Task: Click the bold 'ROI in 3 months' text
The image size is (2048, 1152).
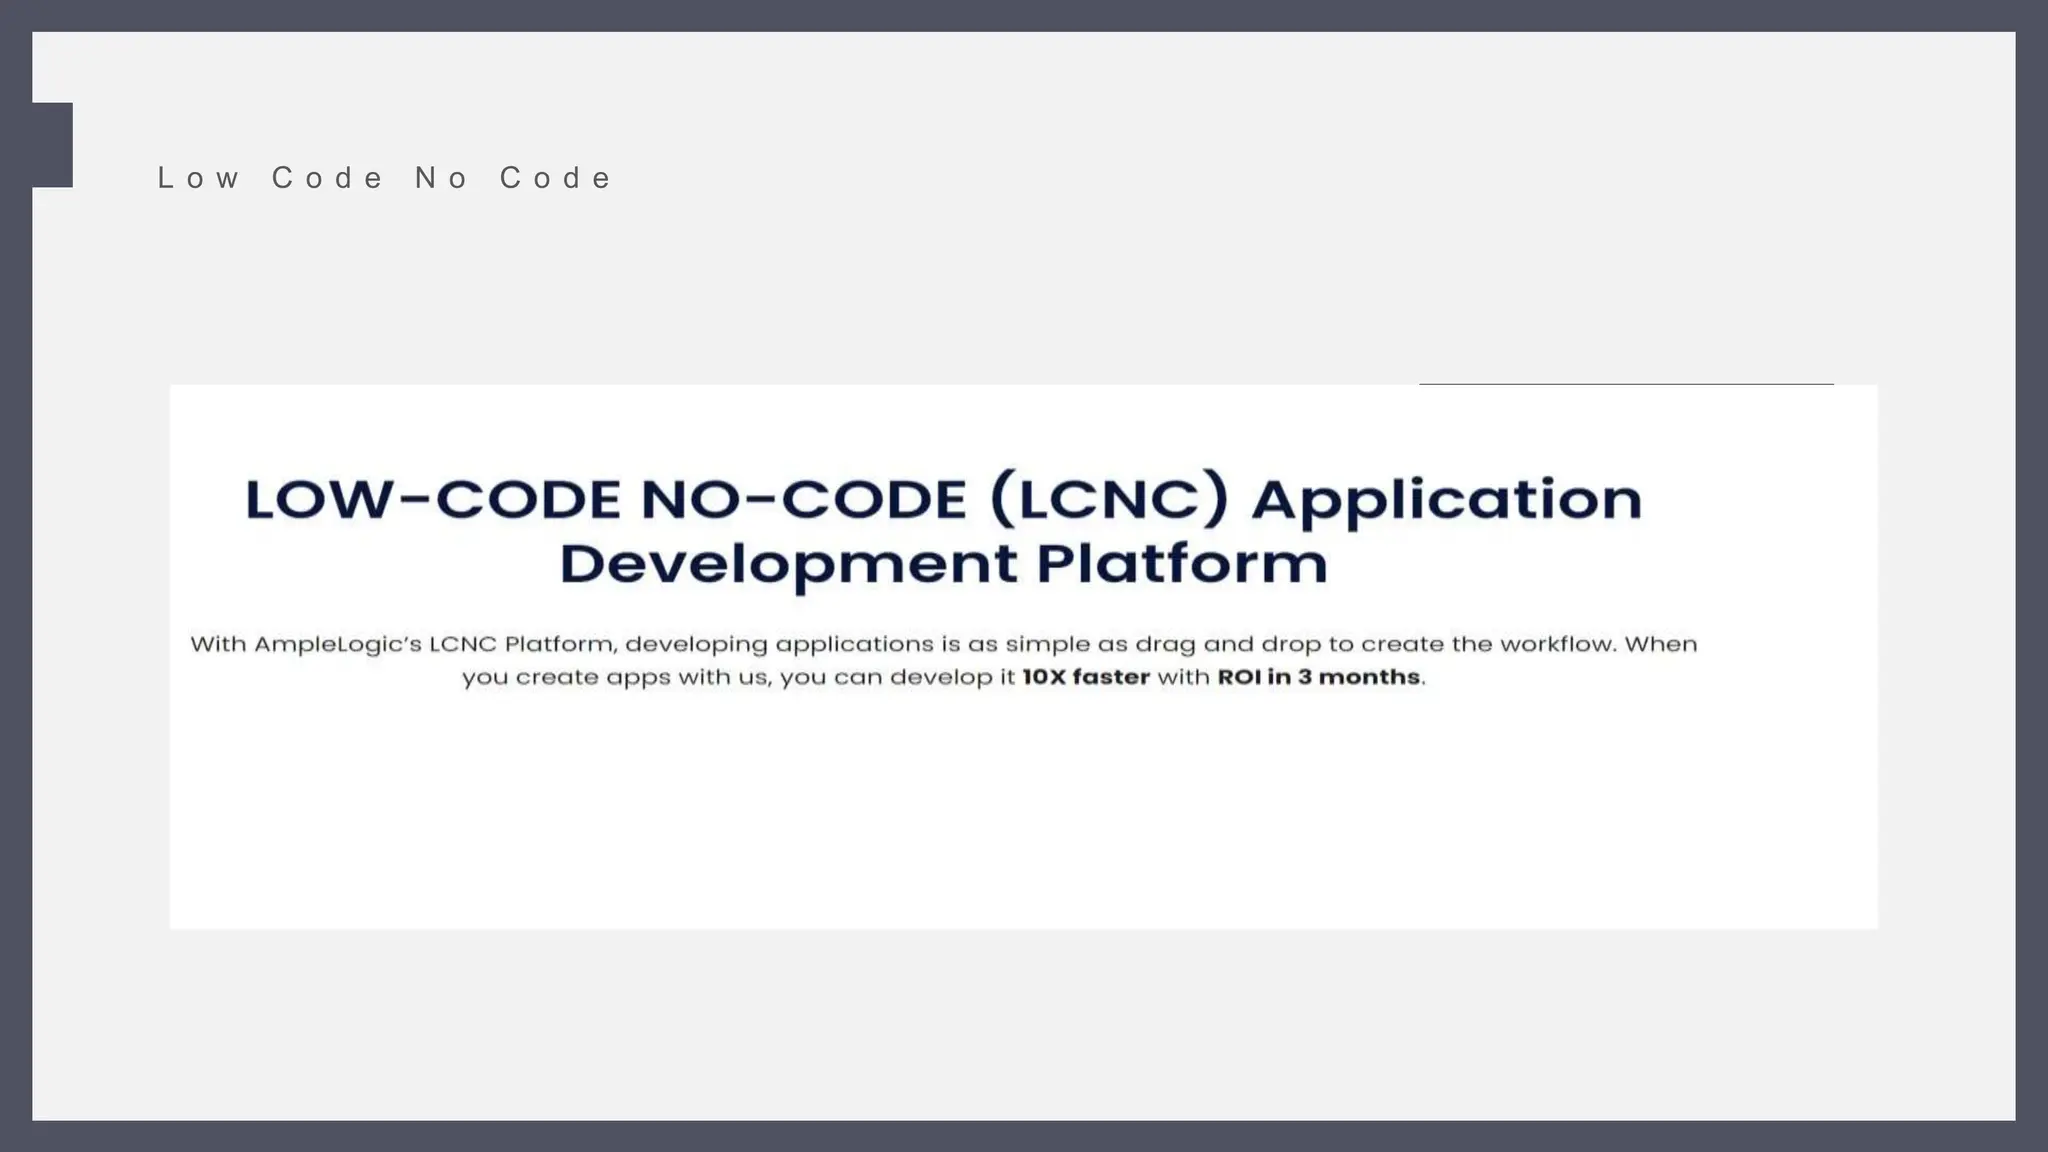Action: (x=1318, y=677)
